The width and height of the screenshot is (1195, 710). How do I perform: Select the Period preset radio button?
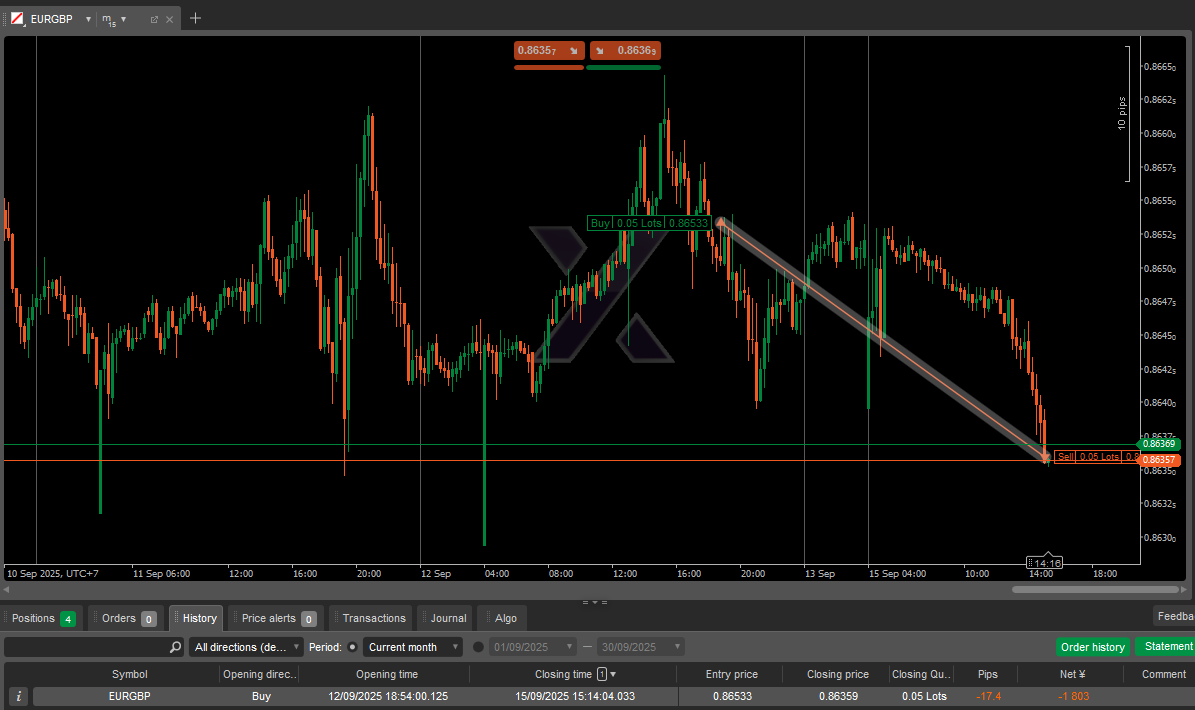[x=352, y=647]
